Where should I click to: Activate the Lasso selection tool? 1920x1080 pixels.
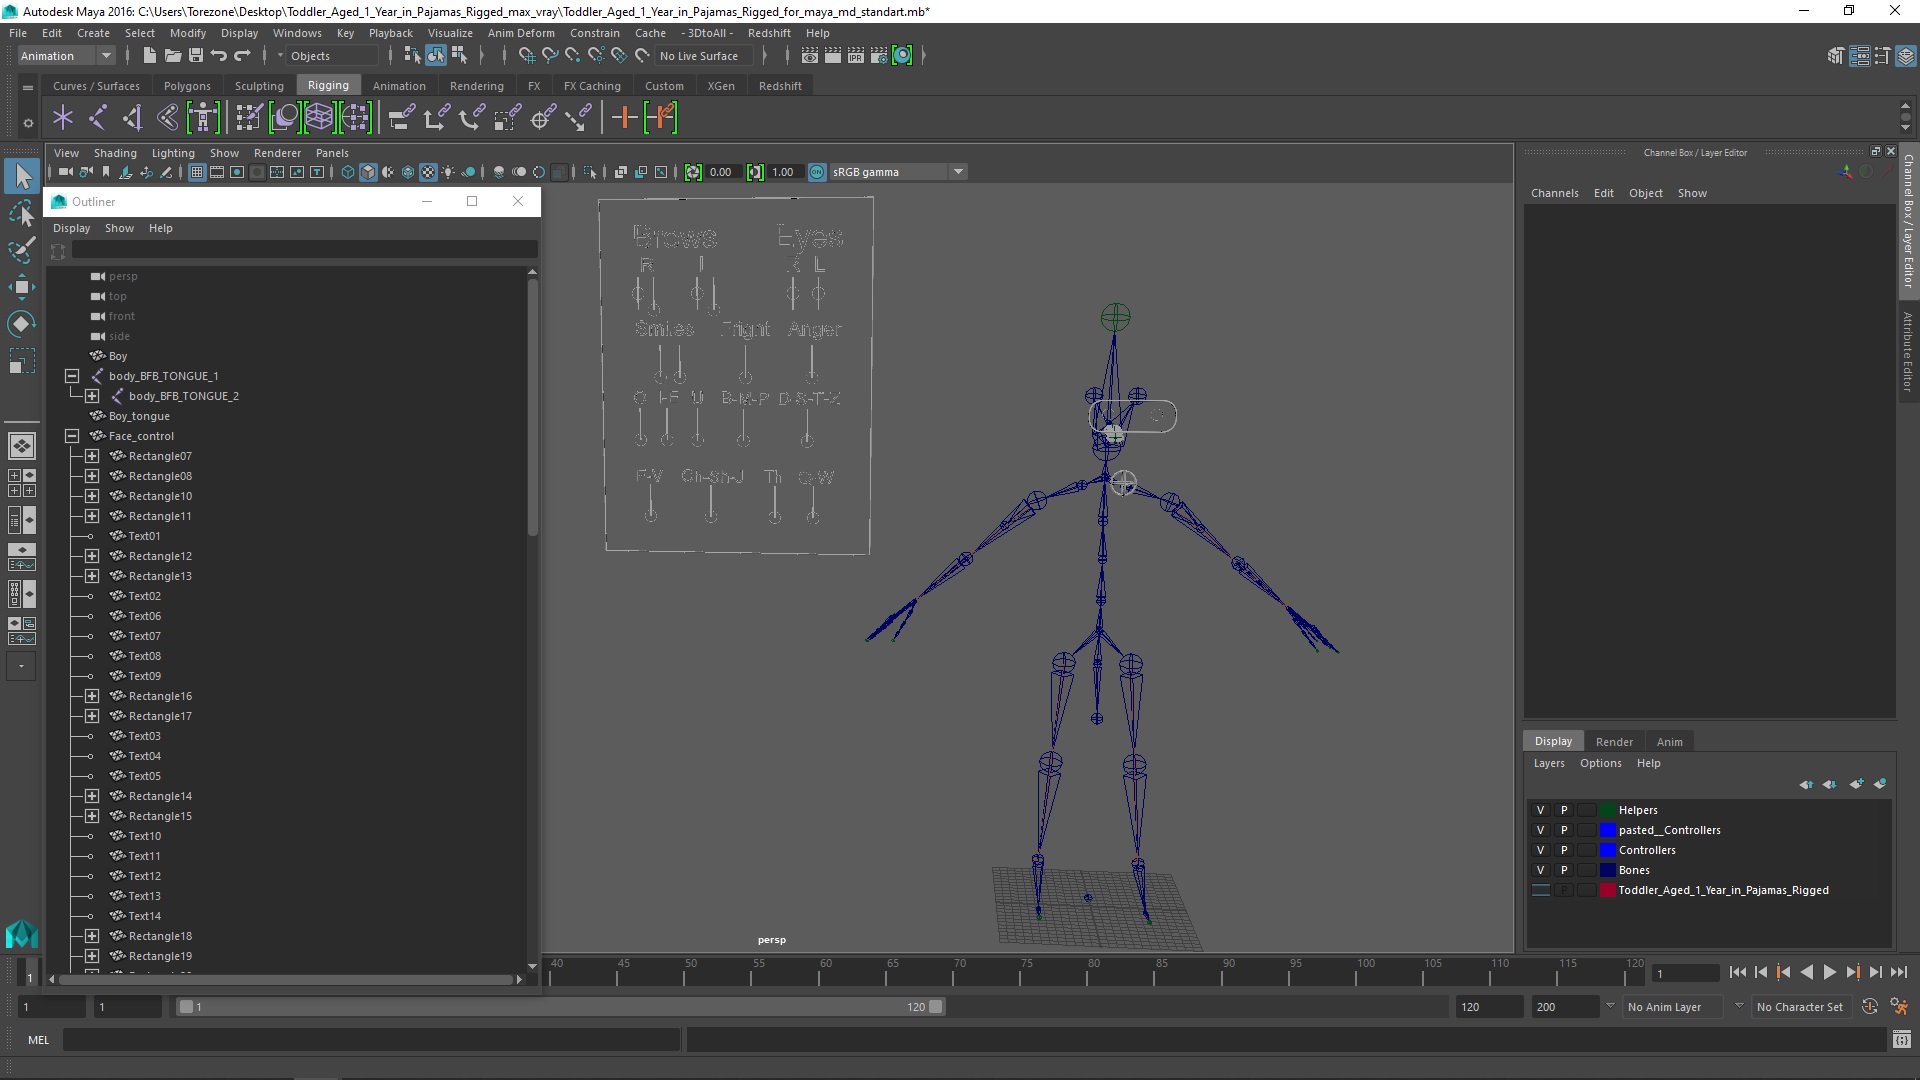[x=21, y=213]
